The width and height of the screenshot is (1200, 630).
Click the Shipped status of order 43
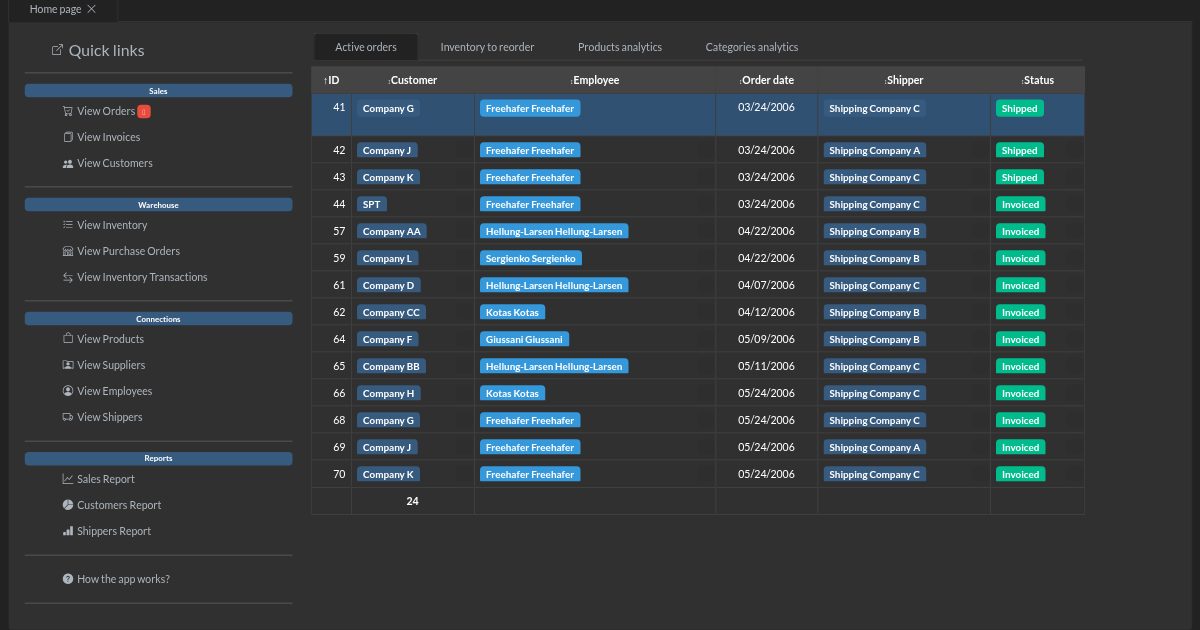pos(1019,178)
